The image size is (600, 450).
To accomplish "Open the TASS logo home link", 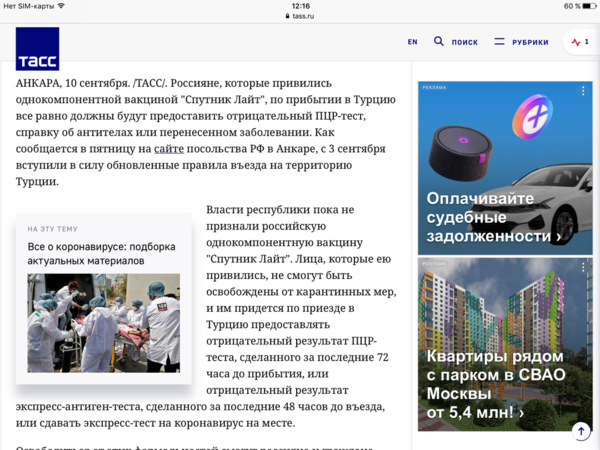I will [x=38, y=49].
